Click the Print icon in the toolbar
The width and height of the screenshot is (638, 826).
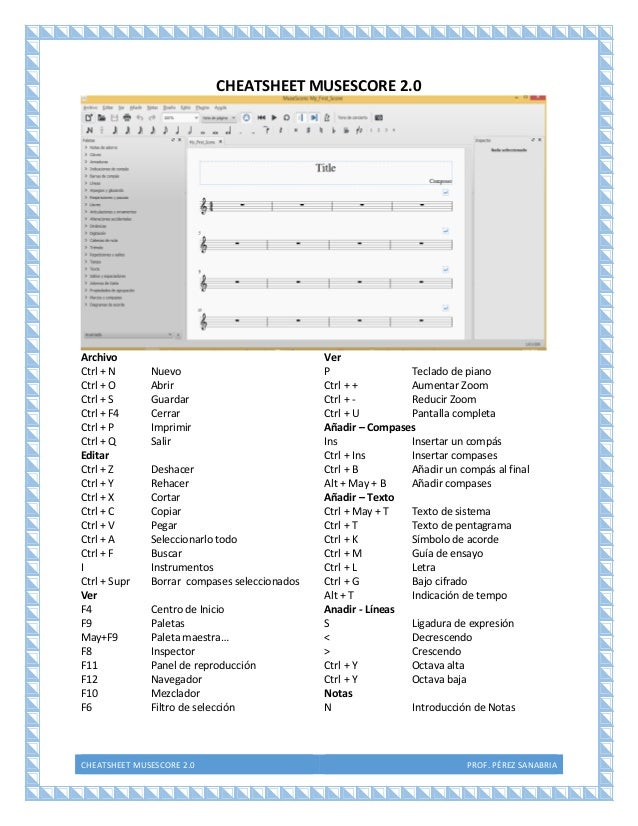(x=127, y=118)
